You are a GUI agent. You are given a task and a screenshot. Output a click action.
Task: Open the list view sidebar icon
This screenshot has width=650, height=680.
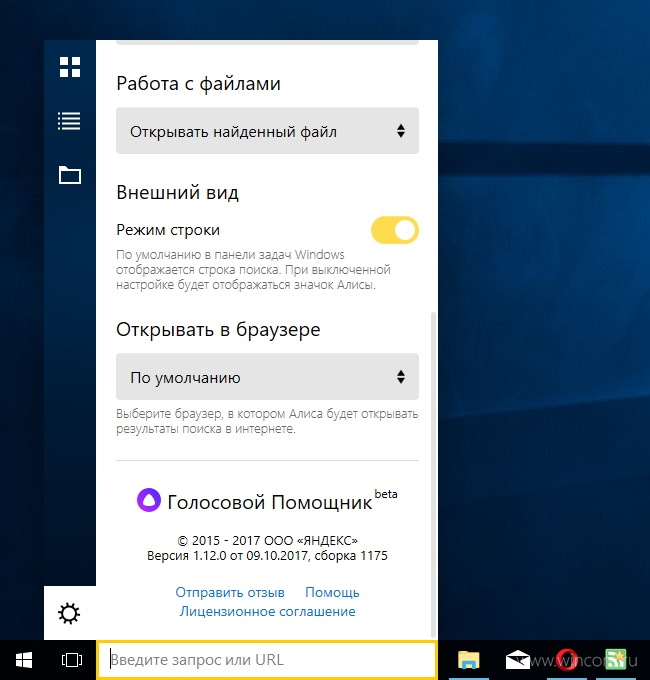(x=69, y=121)
